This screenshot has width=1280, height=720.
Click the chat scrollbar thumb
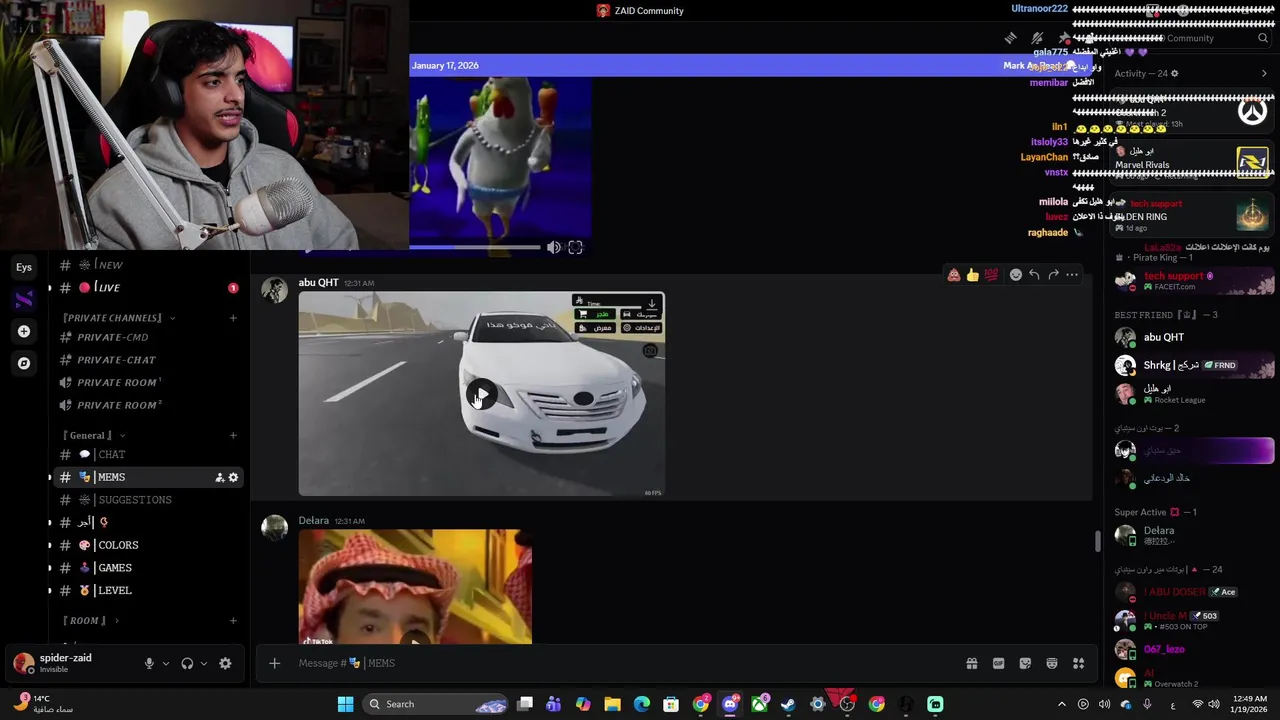pos(1097,541)
